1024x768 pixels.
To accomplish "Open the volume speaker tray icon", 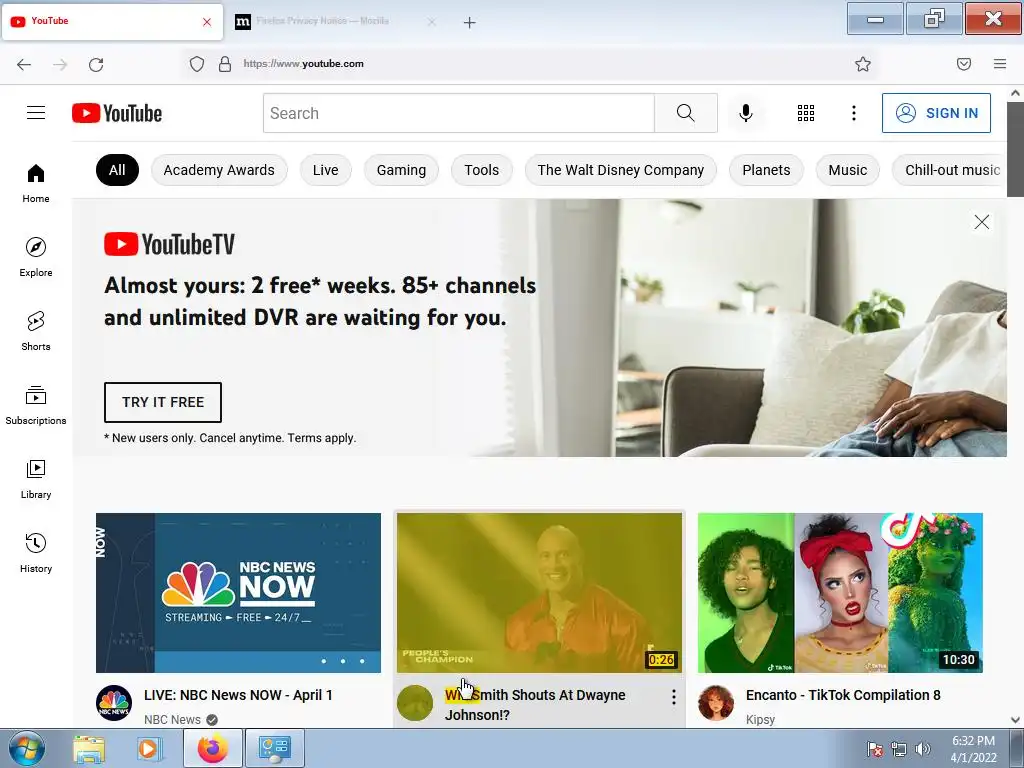I will coord(923,749).
